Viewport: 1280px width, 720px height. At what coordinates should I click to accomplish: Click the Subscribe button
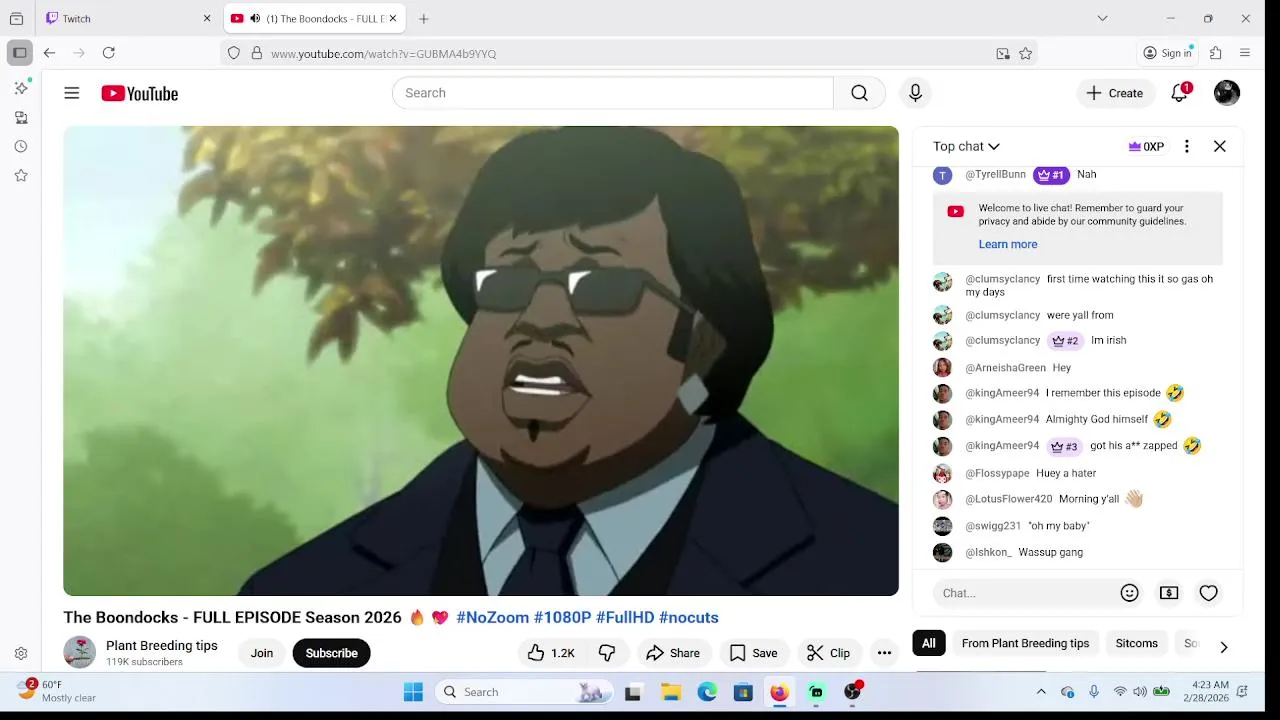click(x=331, y=653)
